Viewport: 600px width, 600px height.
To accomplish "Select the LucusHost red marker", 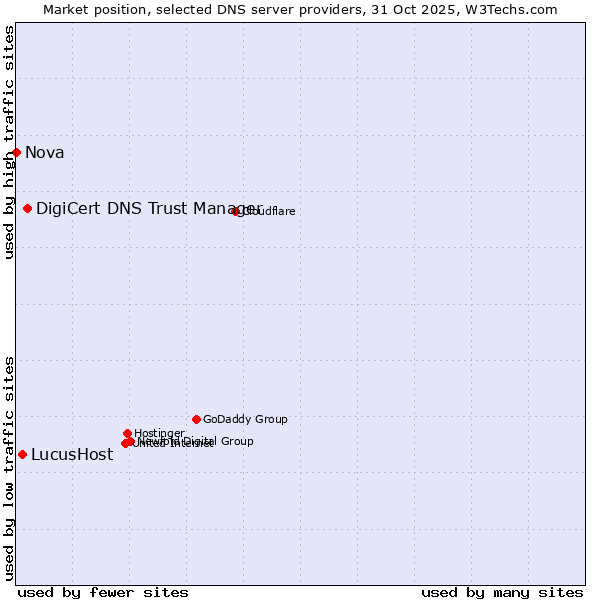I will 22,455.
